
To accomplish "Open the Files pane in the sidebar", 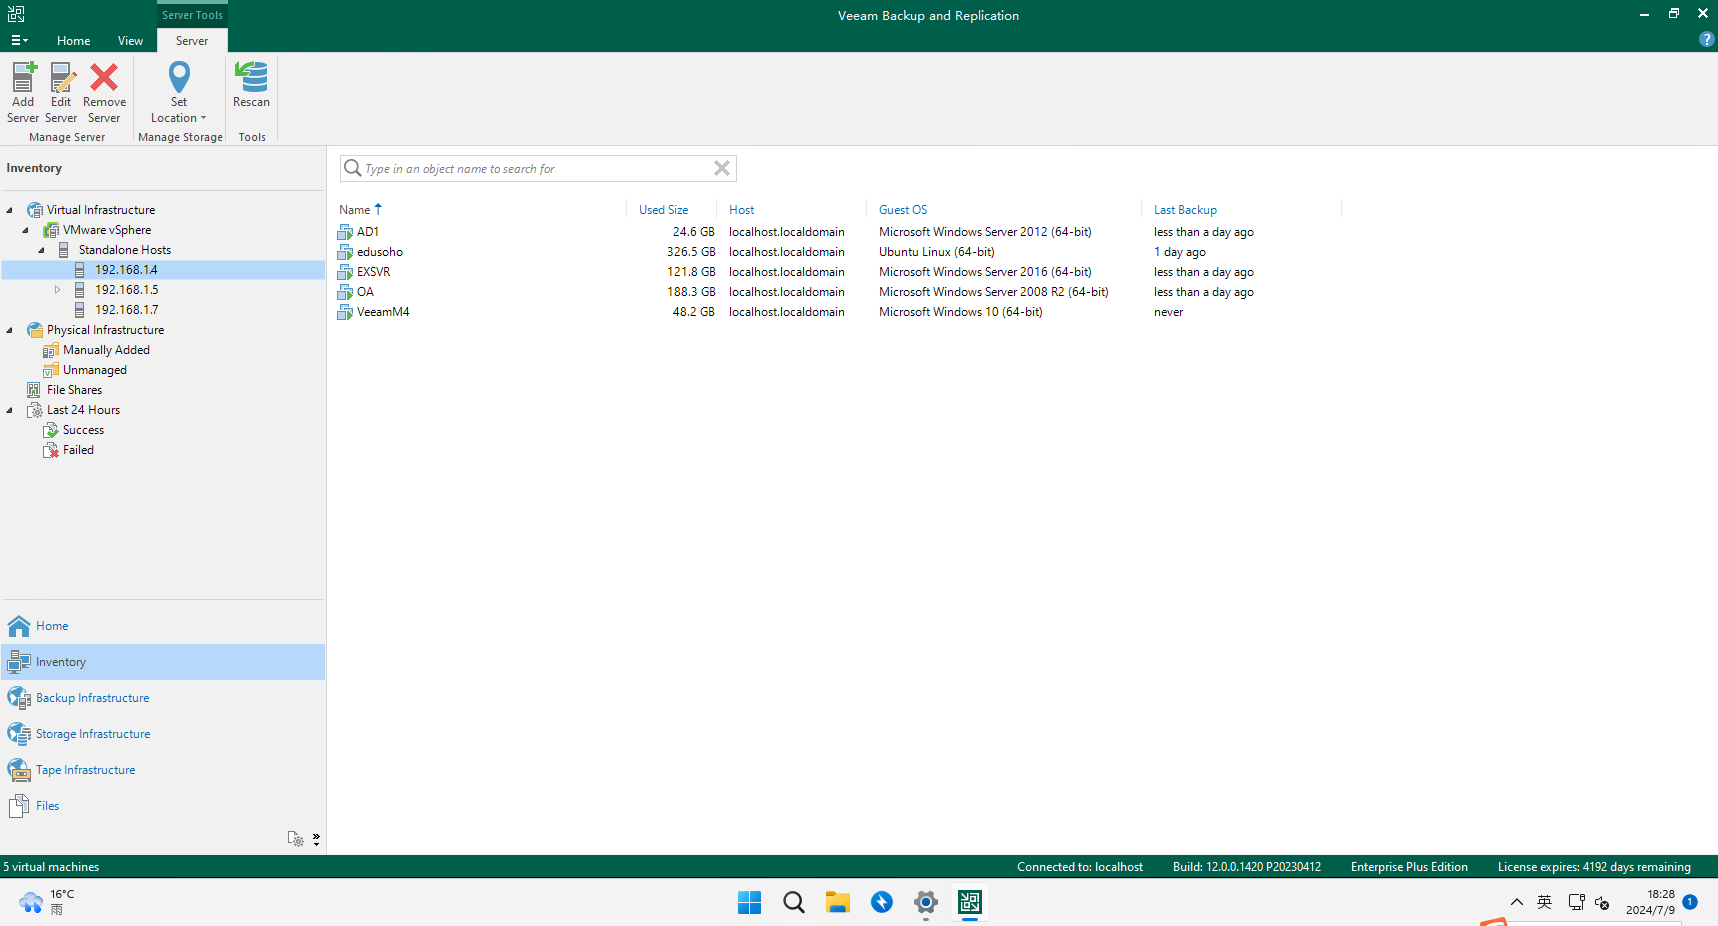I will (163, 806).
